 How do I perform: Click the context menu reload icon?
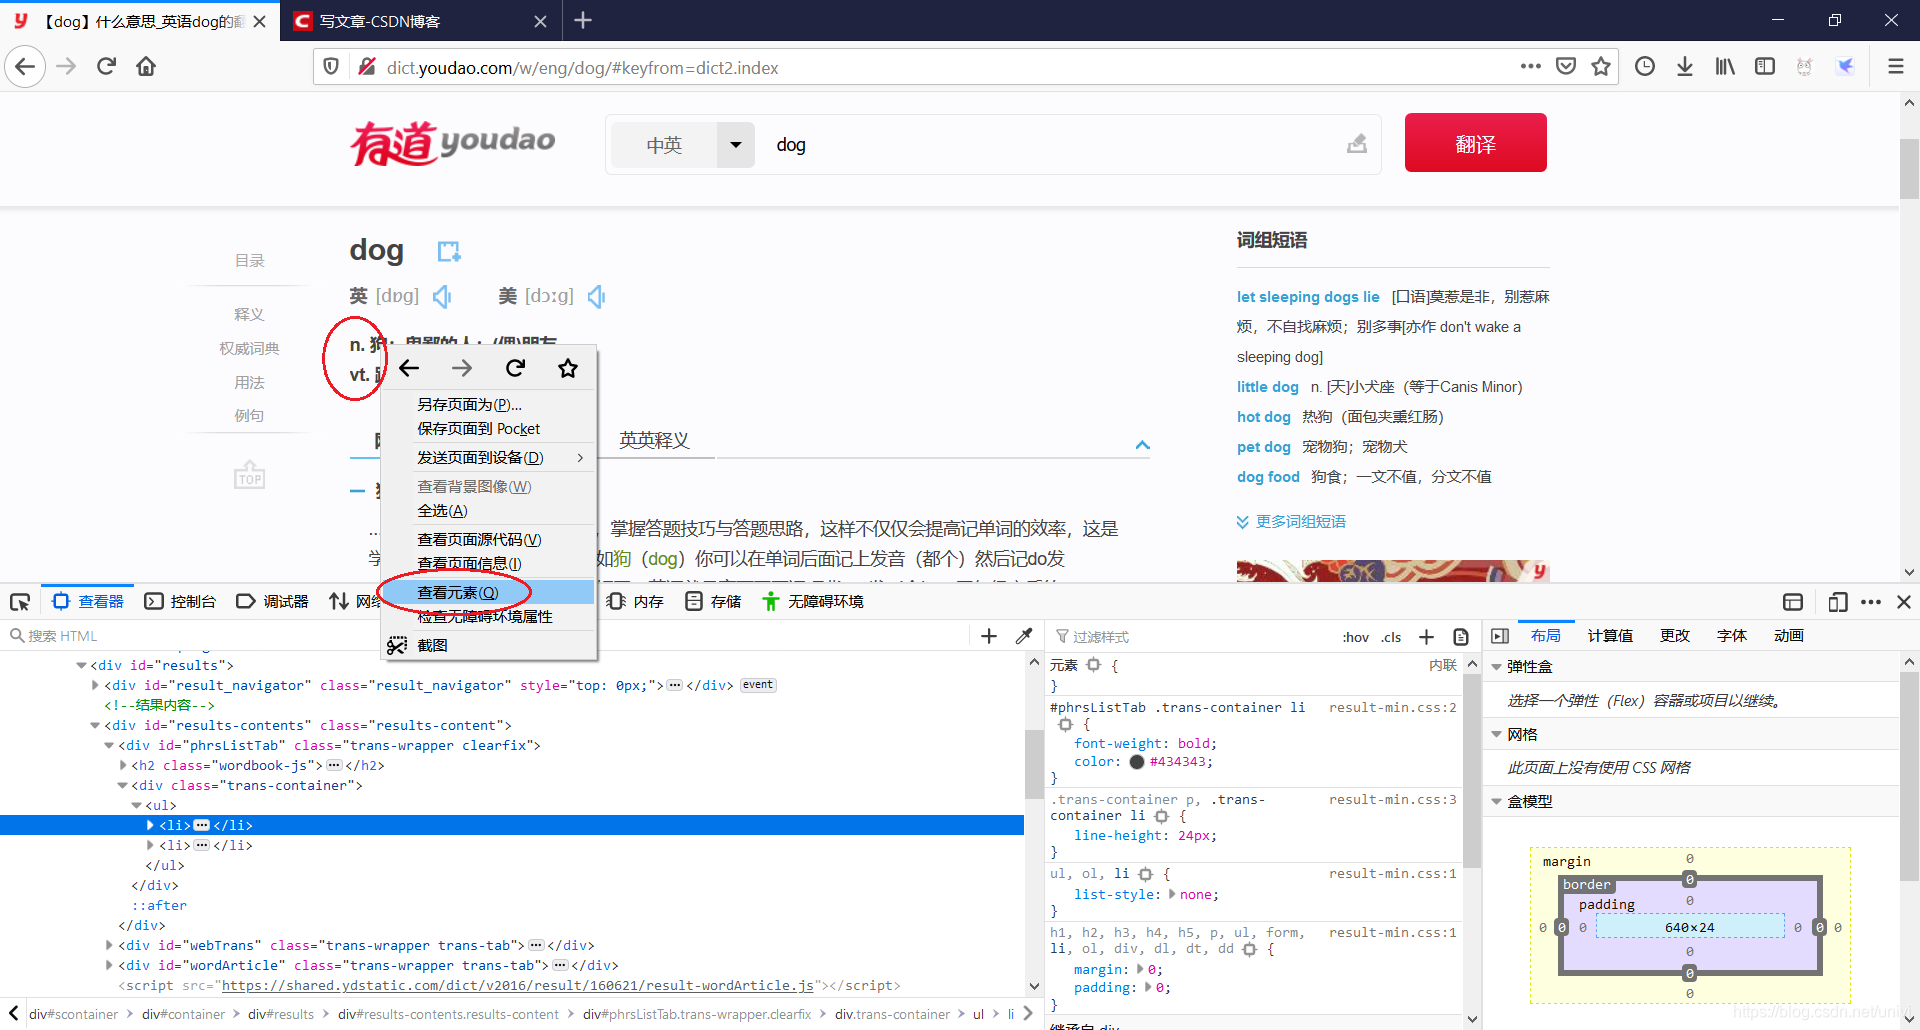click(515, 368)
